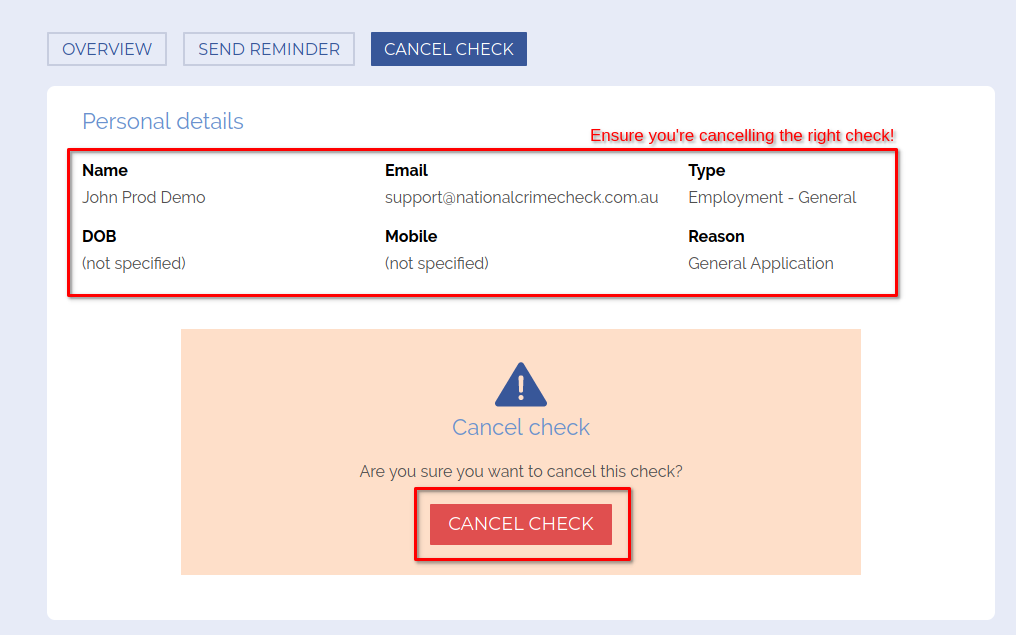Image resolution: width=1016 pixels, height=635 pixels.
Task: Click the support email address
Action: 521,197
